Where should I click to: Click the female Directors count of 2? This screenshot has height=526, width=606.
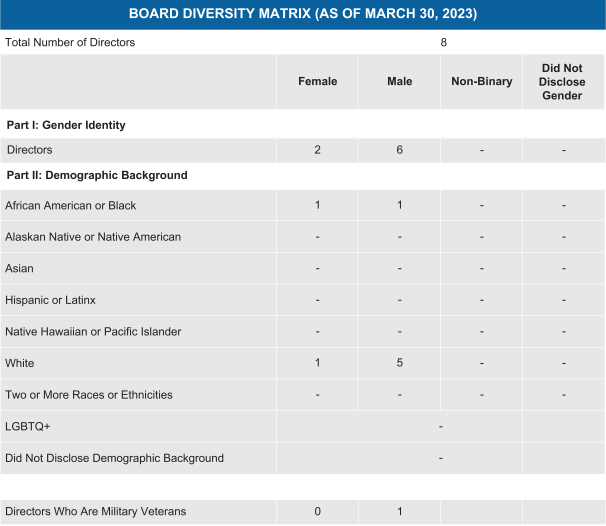coord(317,150)
